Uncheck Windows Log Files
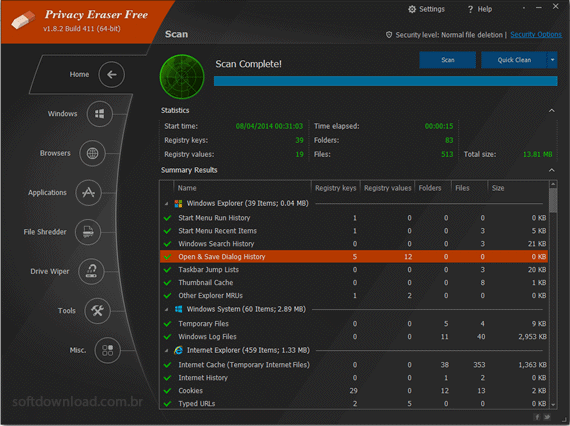 click(x=168, y=337)
